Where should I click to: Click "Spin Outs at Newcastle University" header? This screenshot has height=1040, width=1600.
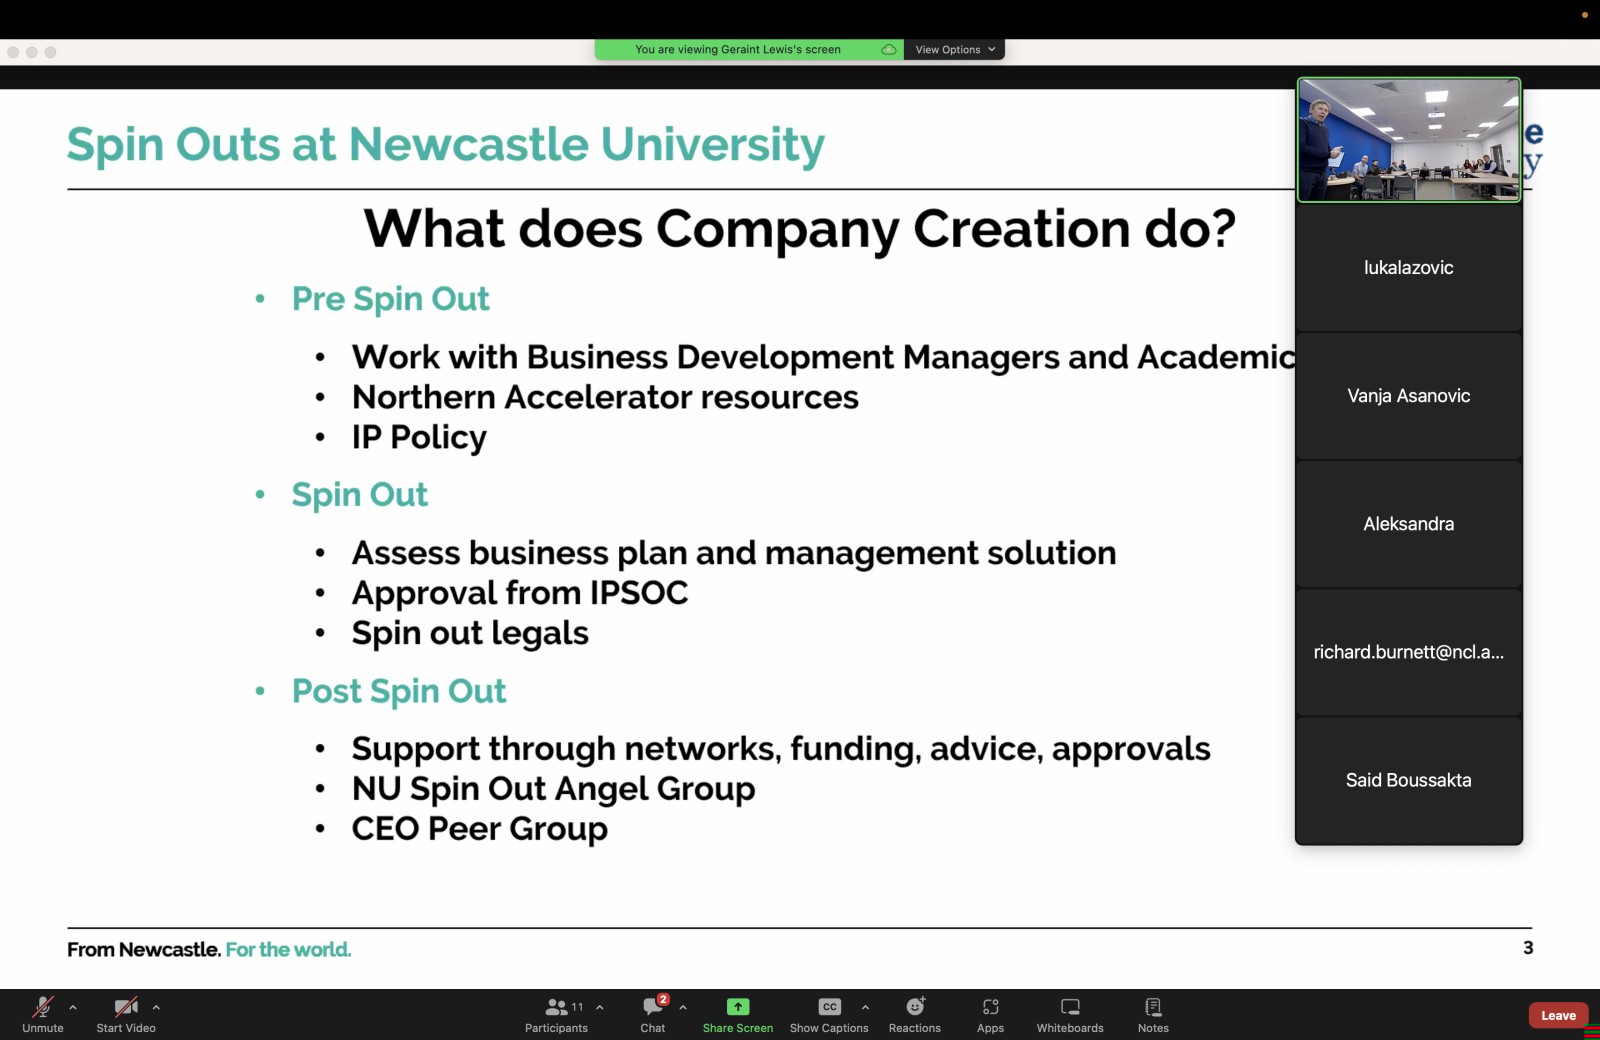coord(446,145)
